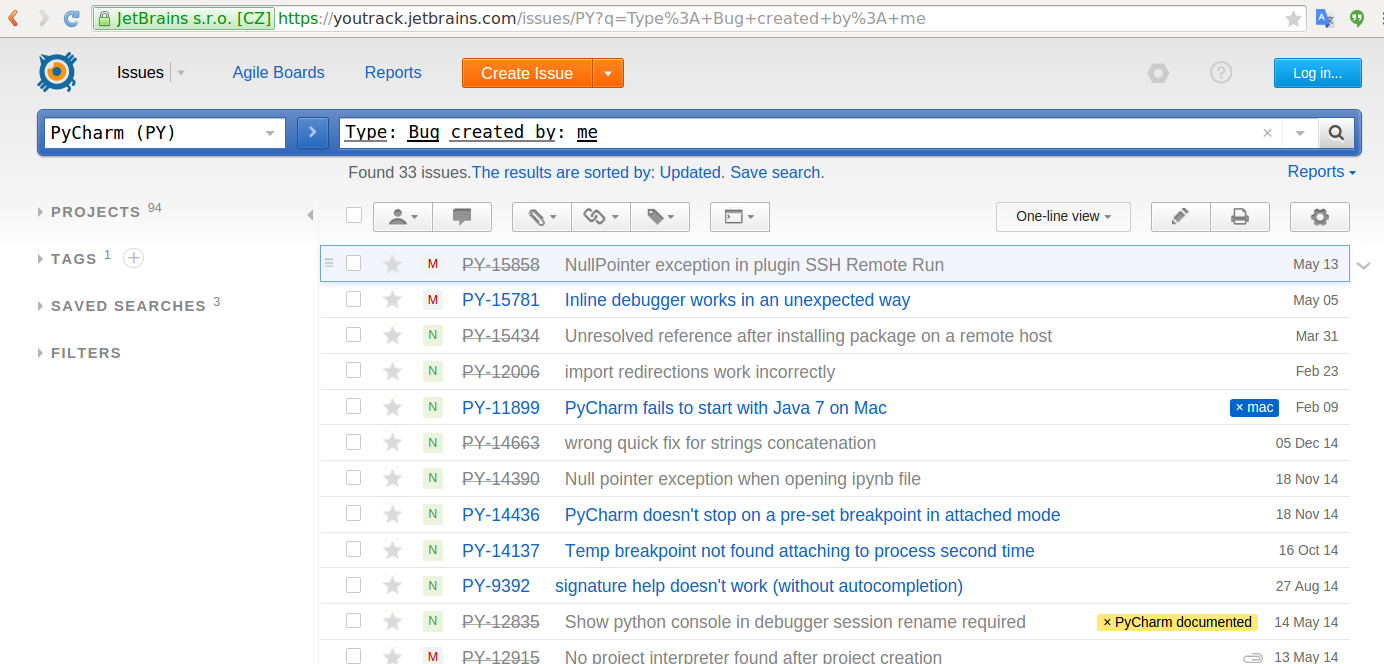
Task: Click the Save search link
Action: [x=777, y=172]
